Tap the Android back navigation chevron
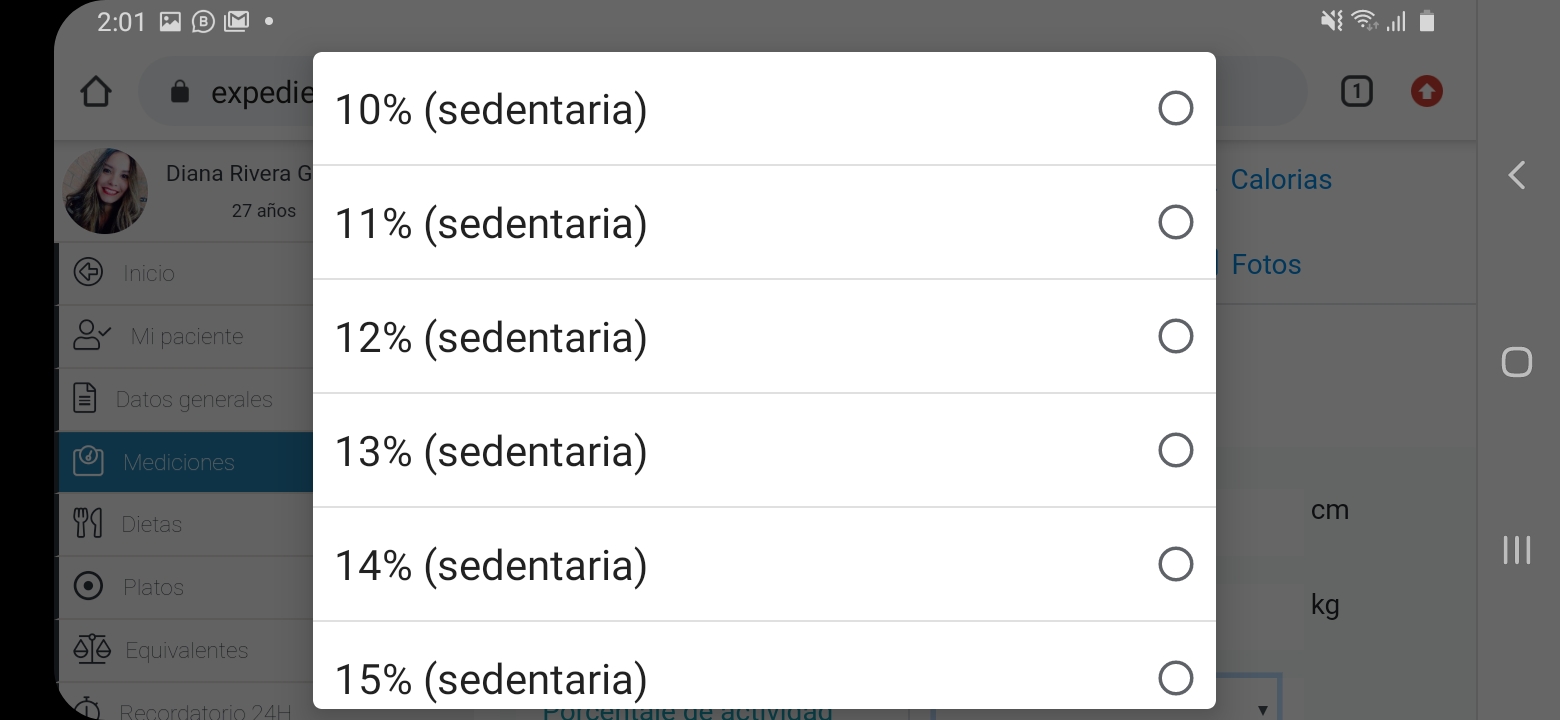This screenshot has height=720, width=1560. [1517, 175]
